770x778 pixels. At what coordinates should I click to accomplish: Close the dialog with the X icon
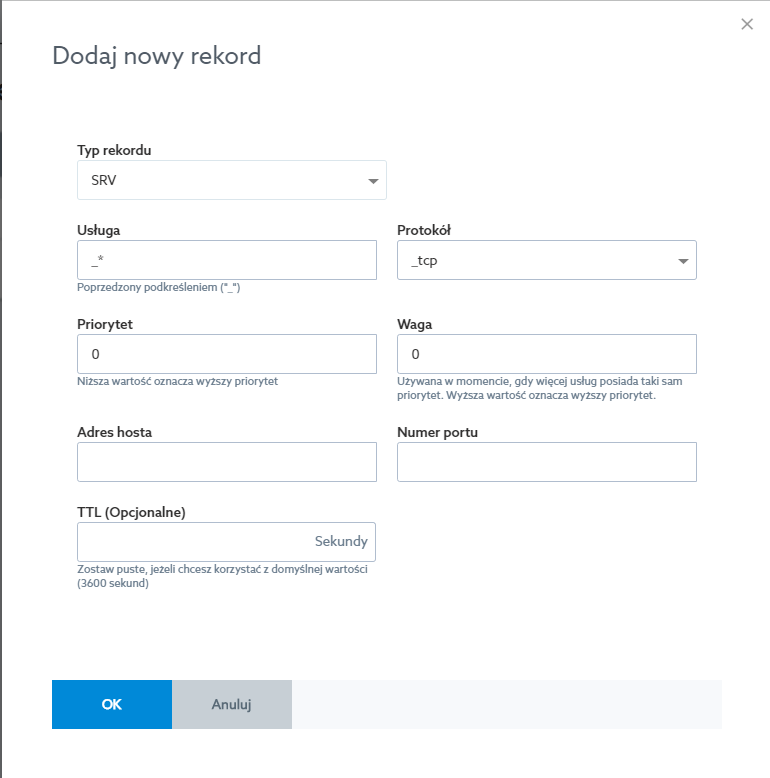747,24
